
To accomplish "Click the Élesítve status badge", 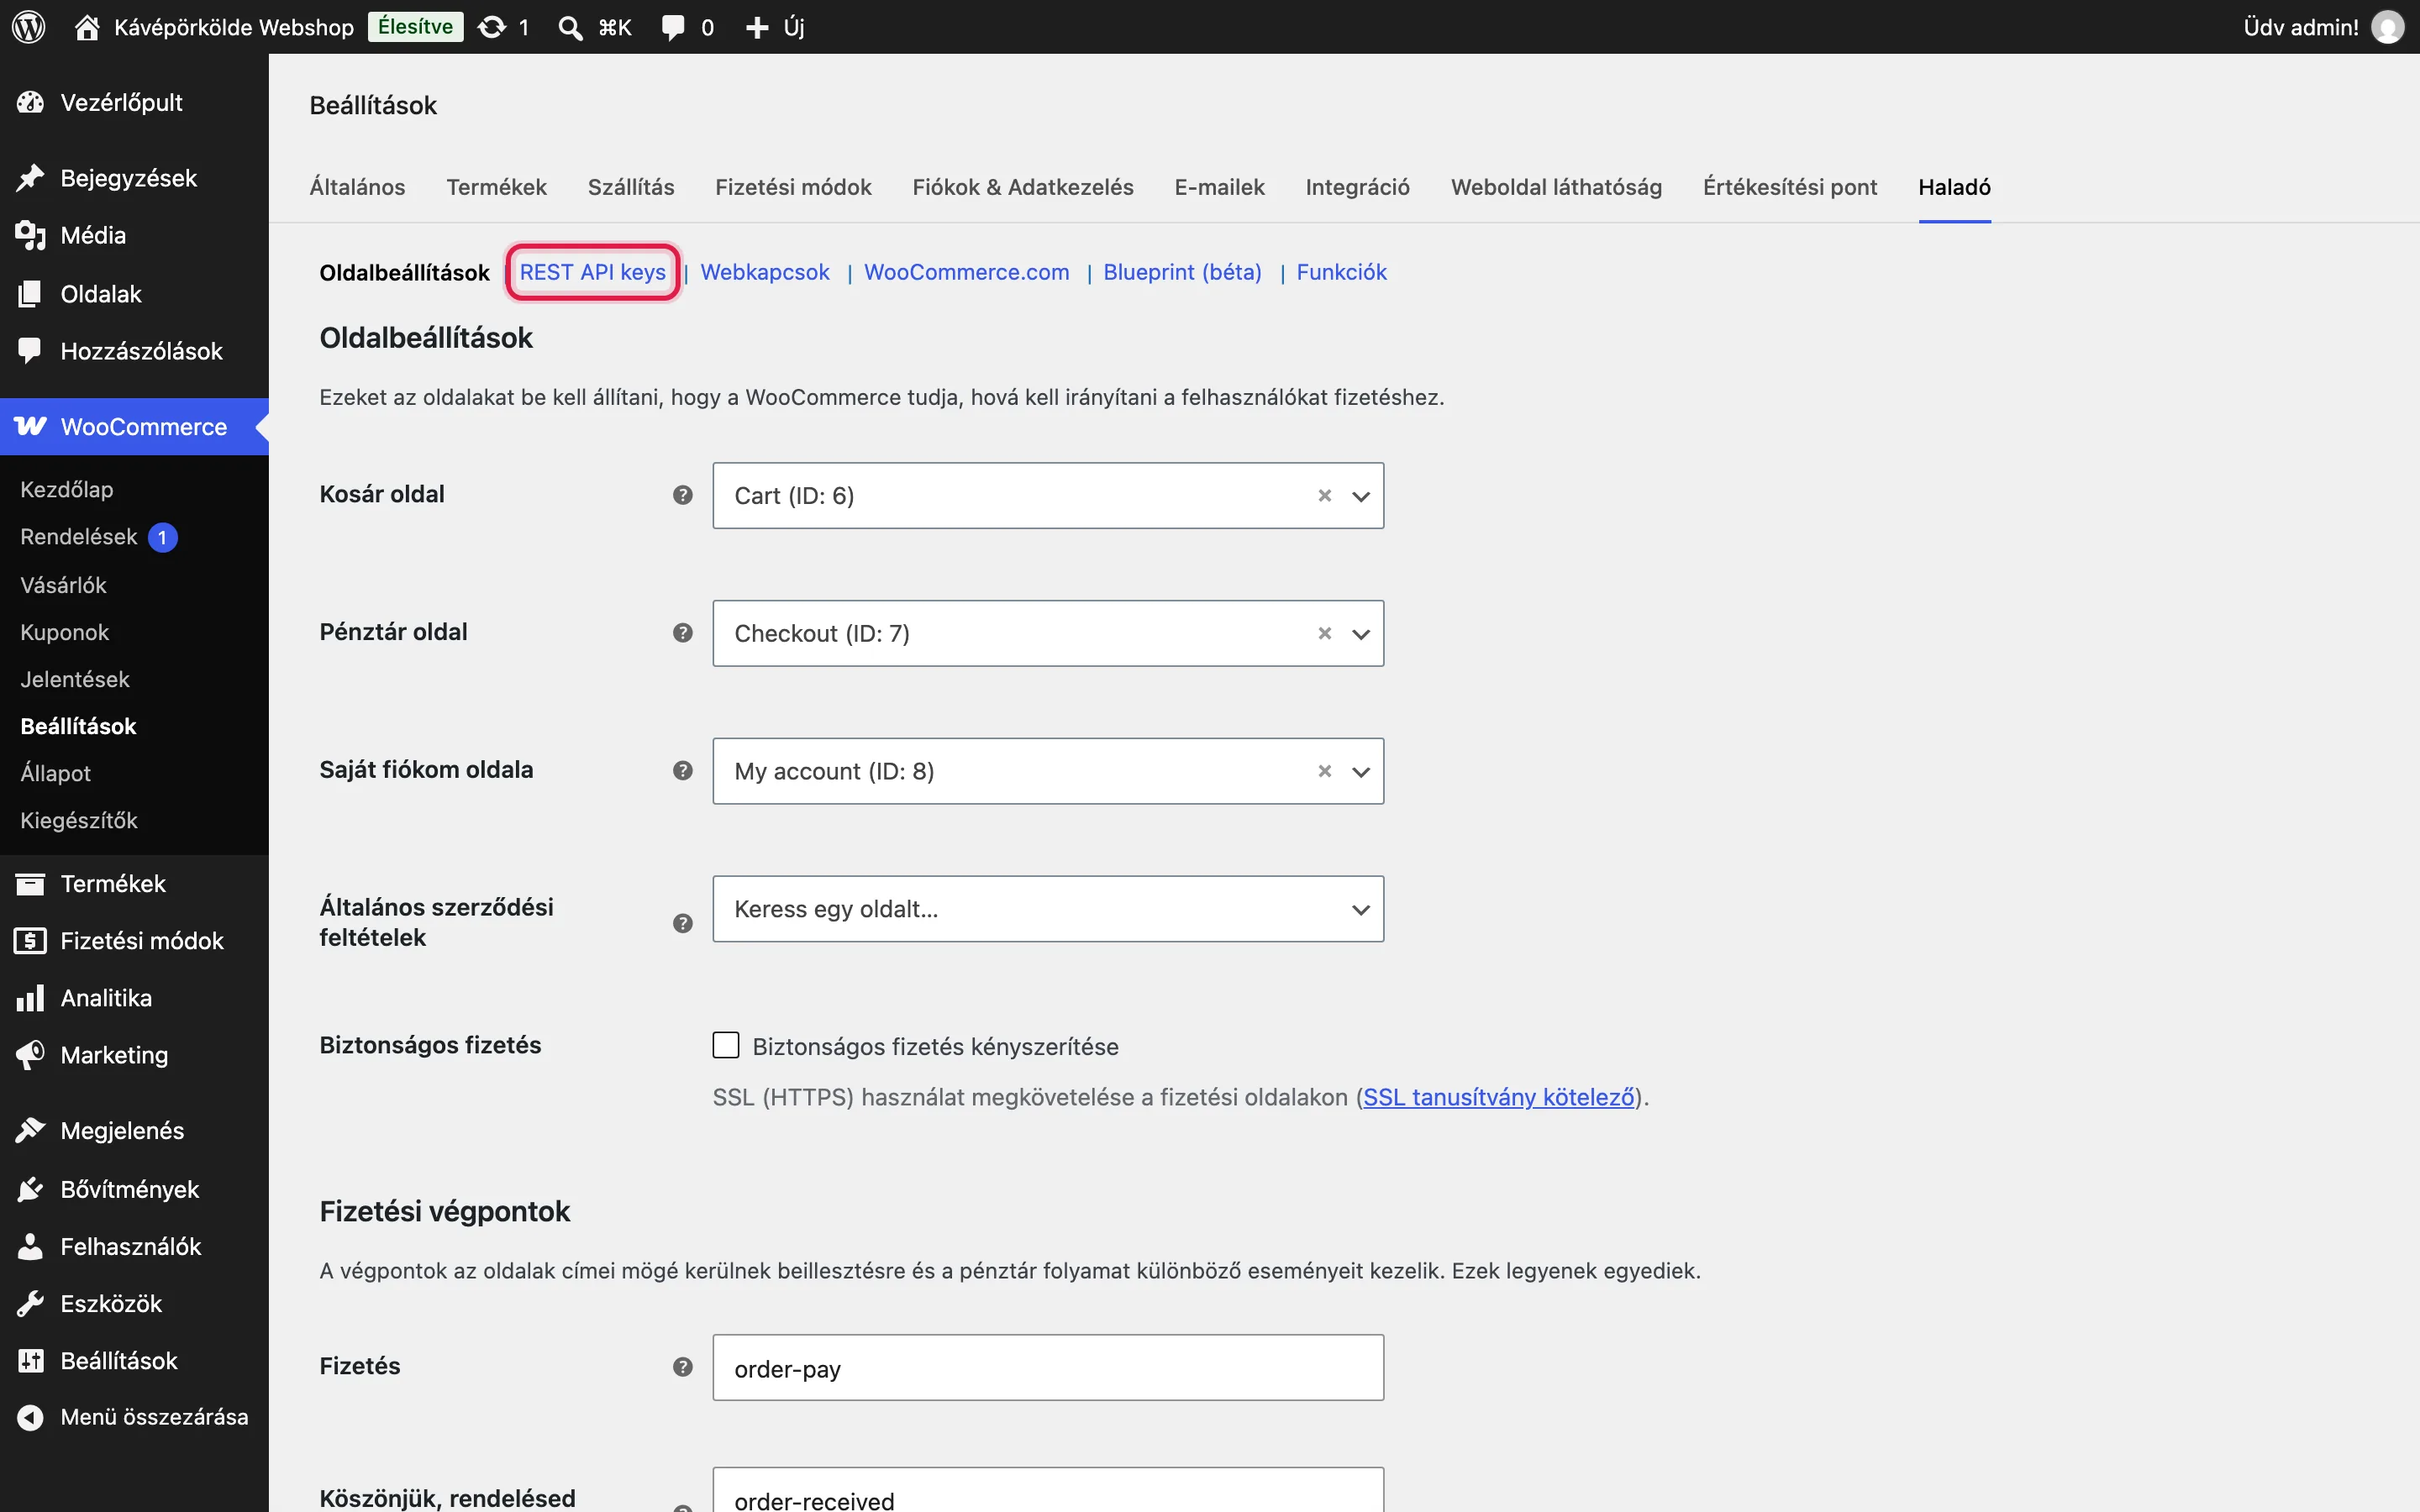I will pyautogui.click(x=415, y=27).
